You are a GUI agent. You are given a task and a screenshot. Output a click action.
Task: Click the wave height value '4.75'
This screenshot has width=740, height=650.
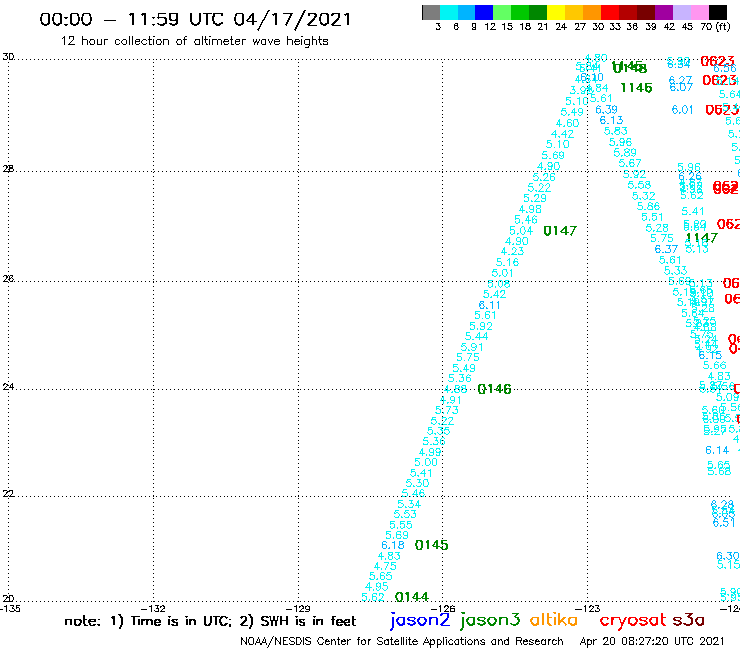pos(385,566)
